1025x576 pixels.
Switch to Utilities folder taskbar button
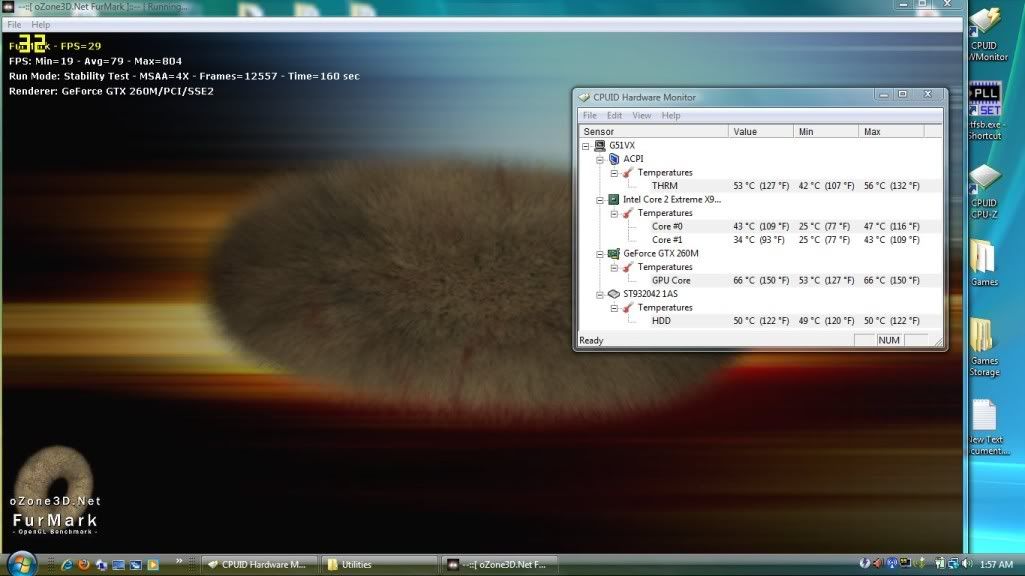(x=378, y=564)
